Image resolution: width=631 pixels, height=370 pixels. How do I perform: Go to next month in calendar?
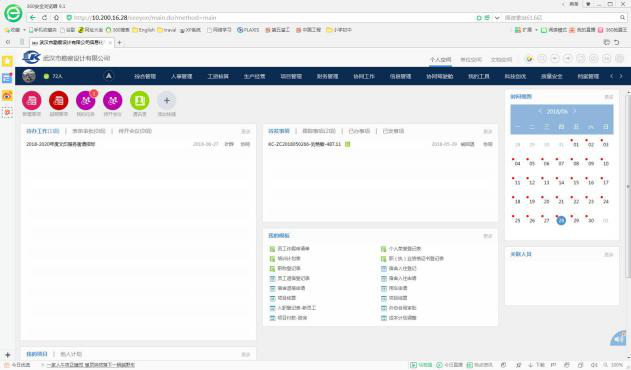[x=575, y=111]
